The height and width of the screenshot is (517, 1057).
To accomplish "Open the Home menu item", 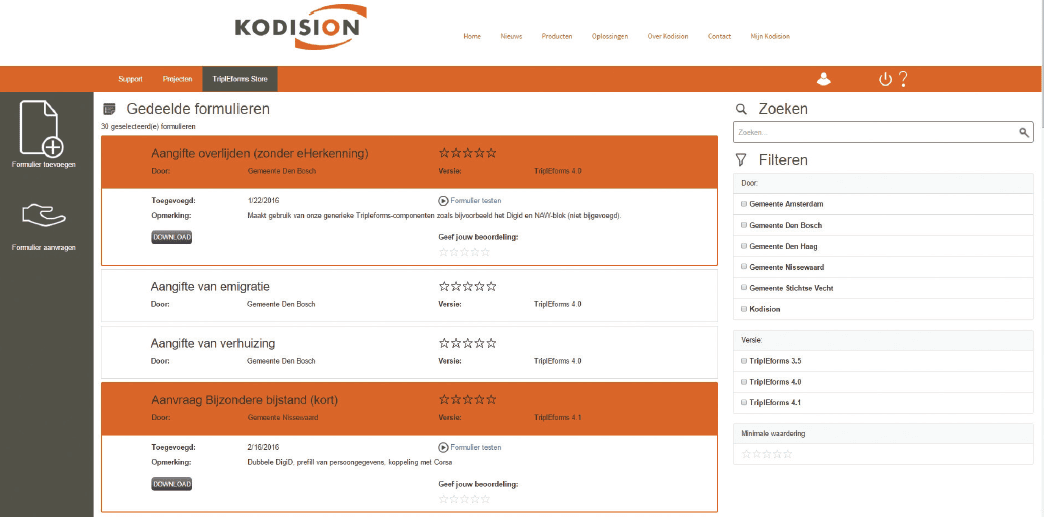I will (472, 36).
